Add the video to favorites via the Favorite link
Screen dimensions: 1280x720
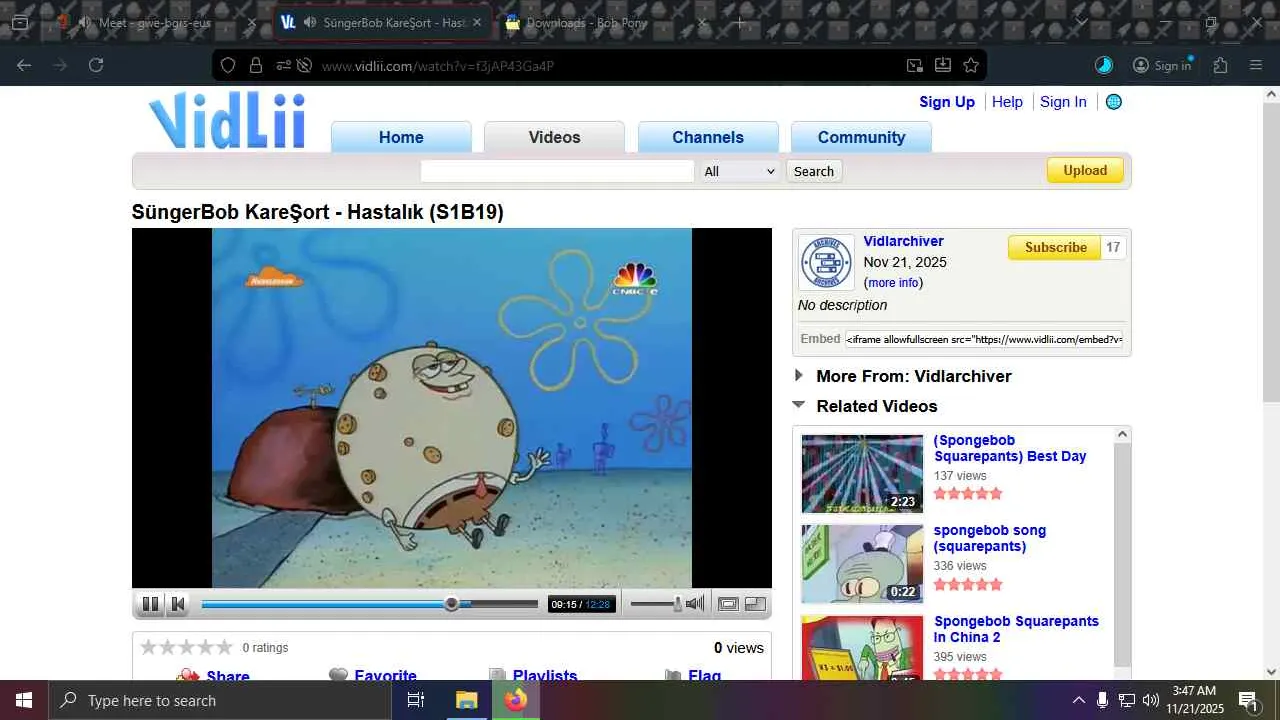[x=385, y=676]
